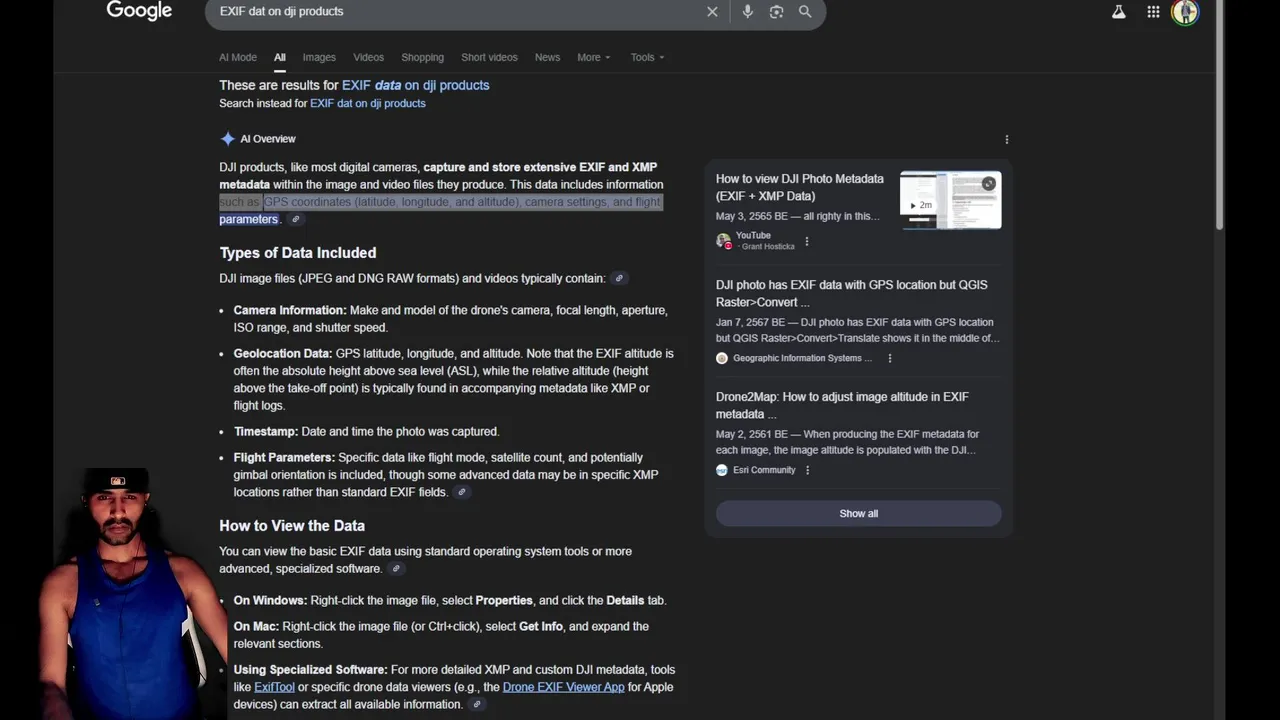
Task: Click corrected query 'EXIF data on dji products'
Action: (415, 85)
